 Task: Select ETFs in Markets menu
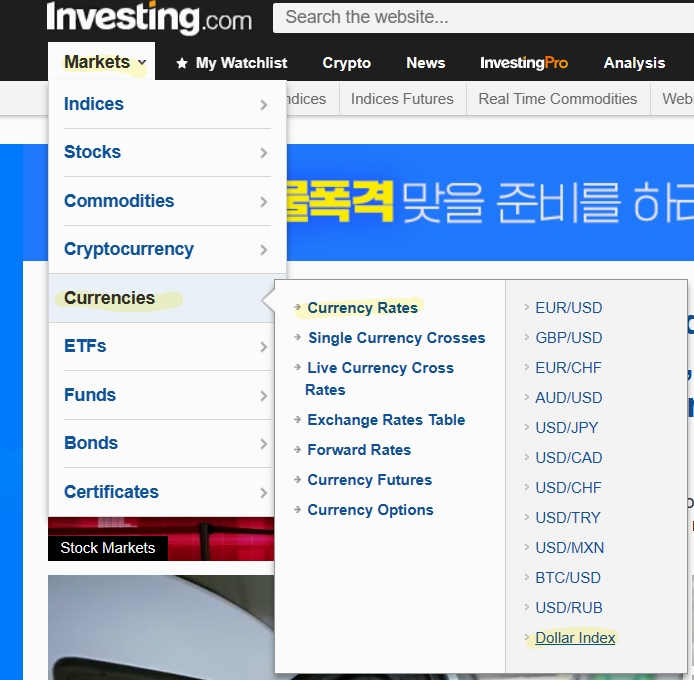(x=85, y=346)
